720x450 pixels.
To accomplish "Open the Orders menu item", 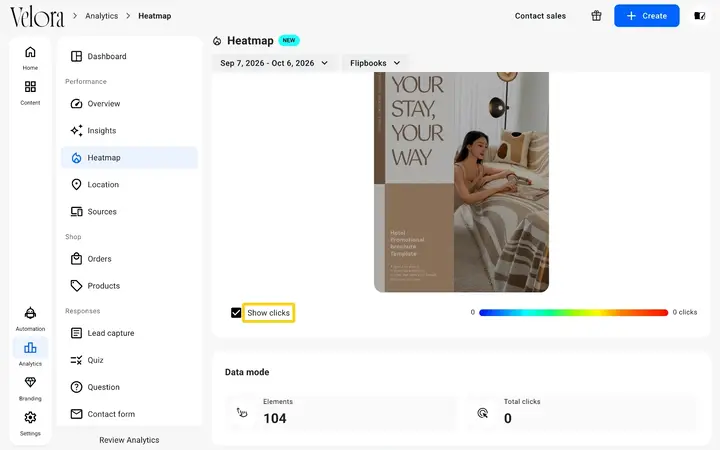I will [129, 259].
